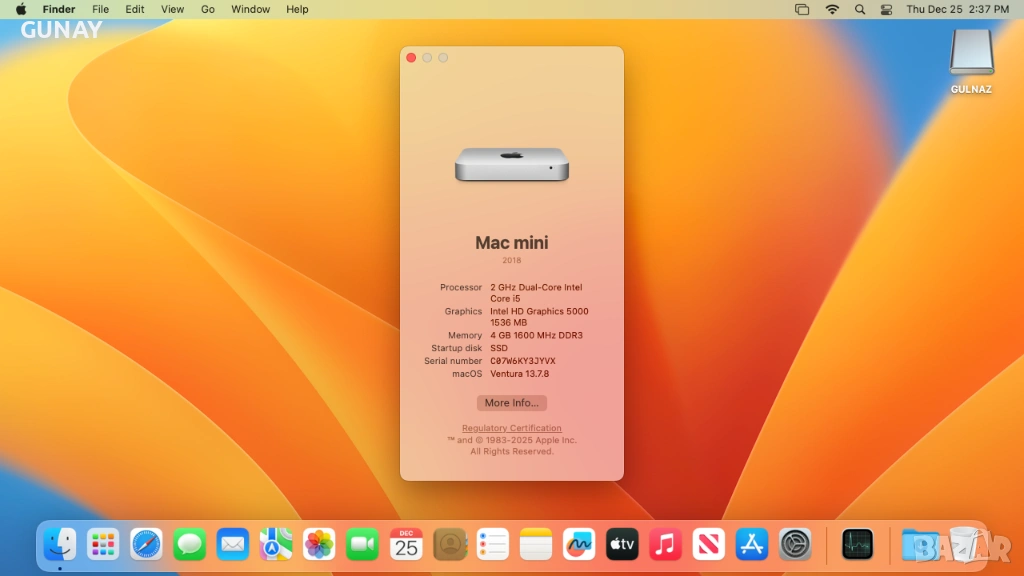Click the Wi-Fi status icon
This screenshot has height=576, width=1024.
(x=832, y=9)
